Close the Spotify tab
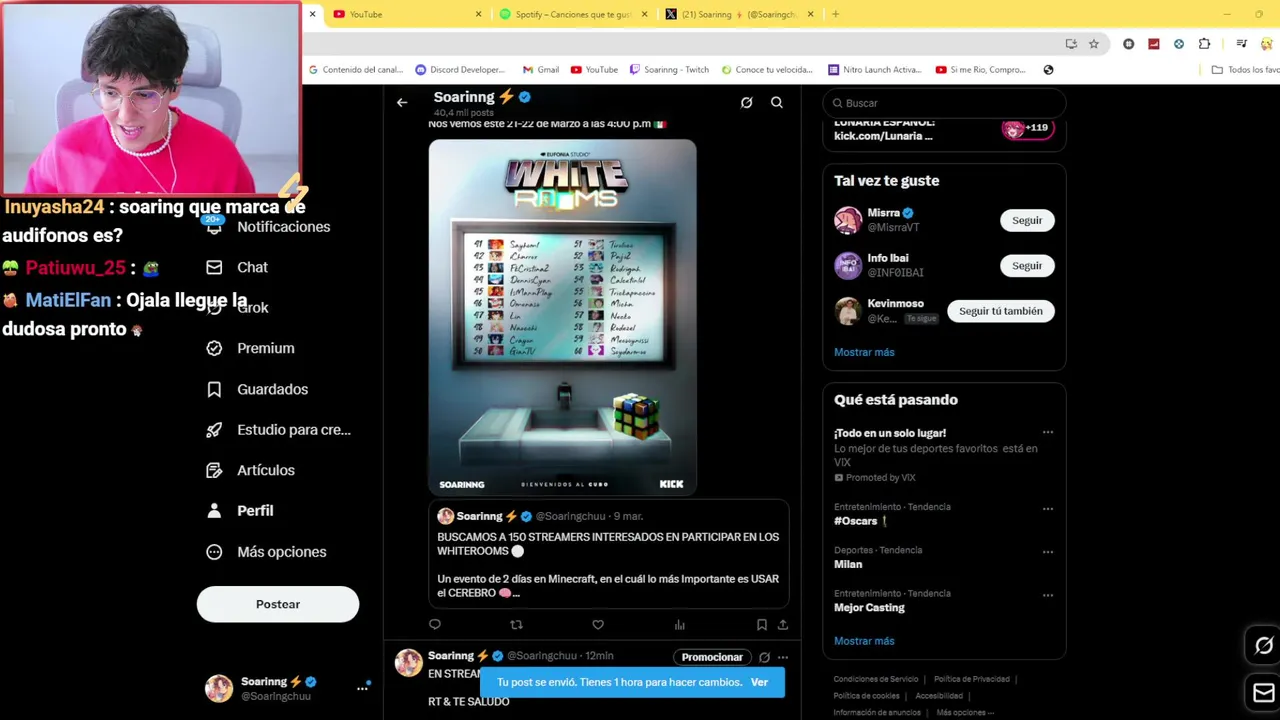 644,14
